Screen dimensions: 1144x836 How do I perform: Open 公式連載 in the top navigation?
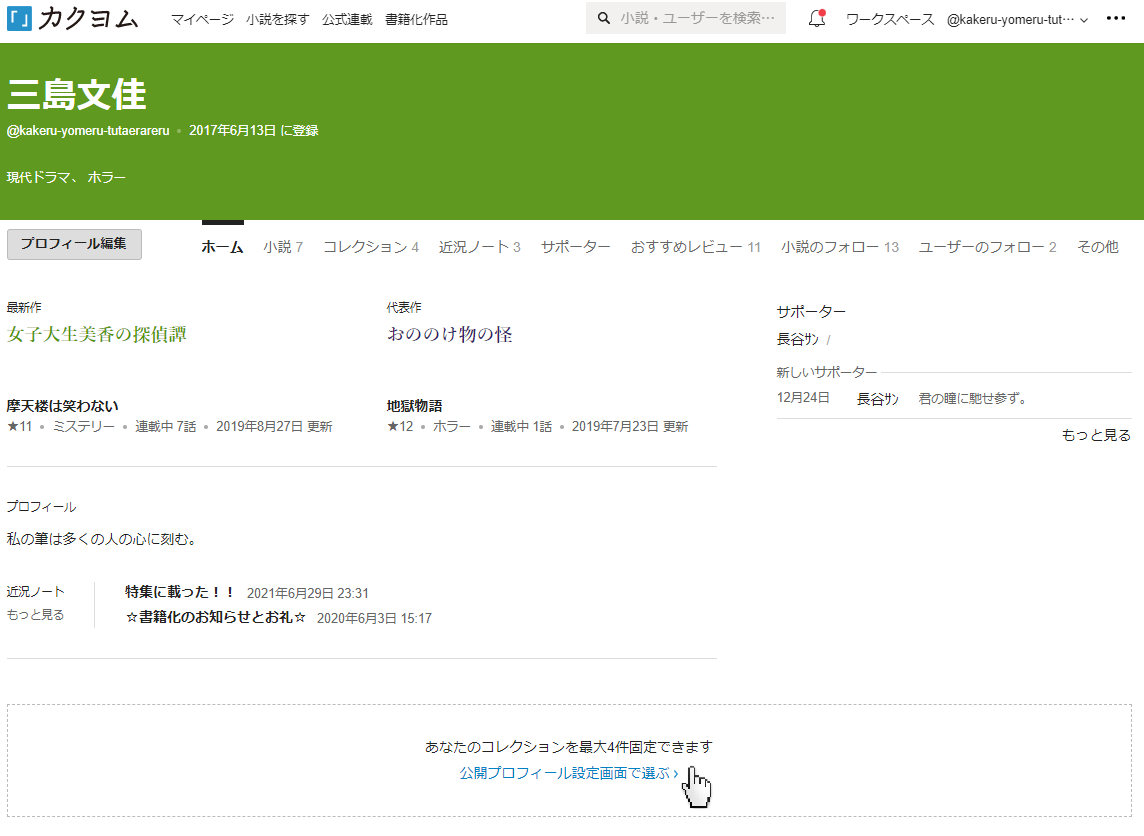pos(347,20)
